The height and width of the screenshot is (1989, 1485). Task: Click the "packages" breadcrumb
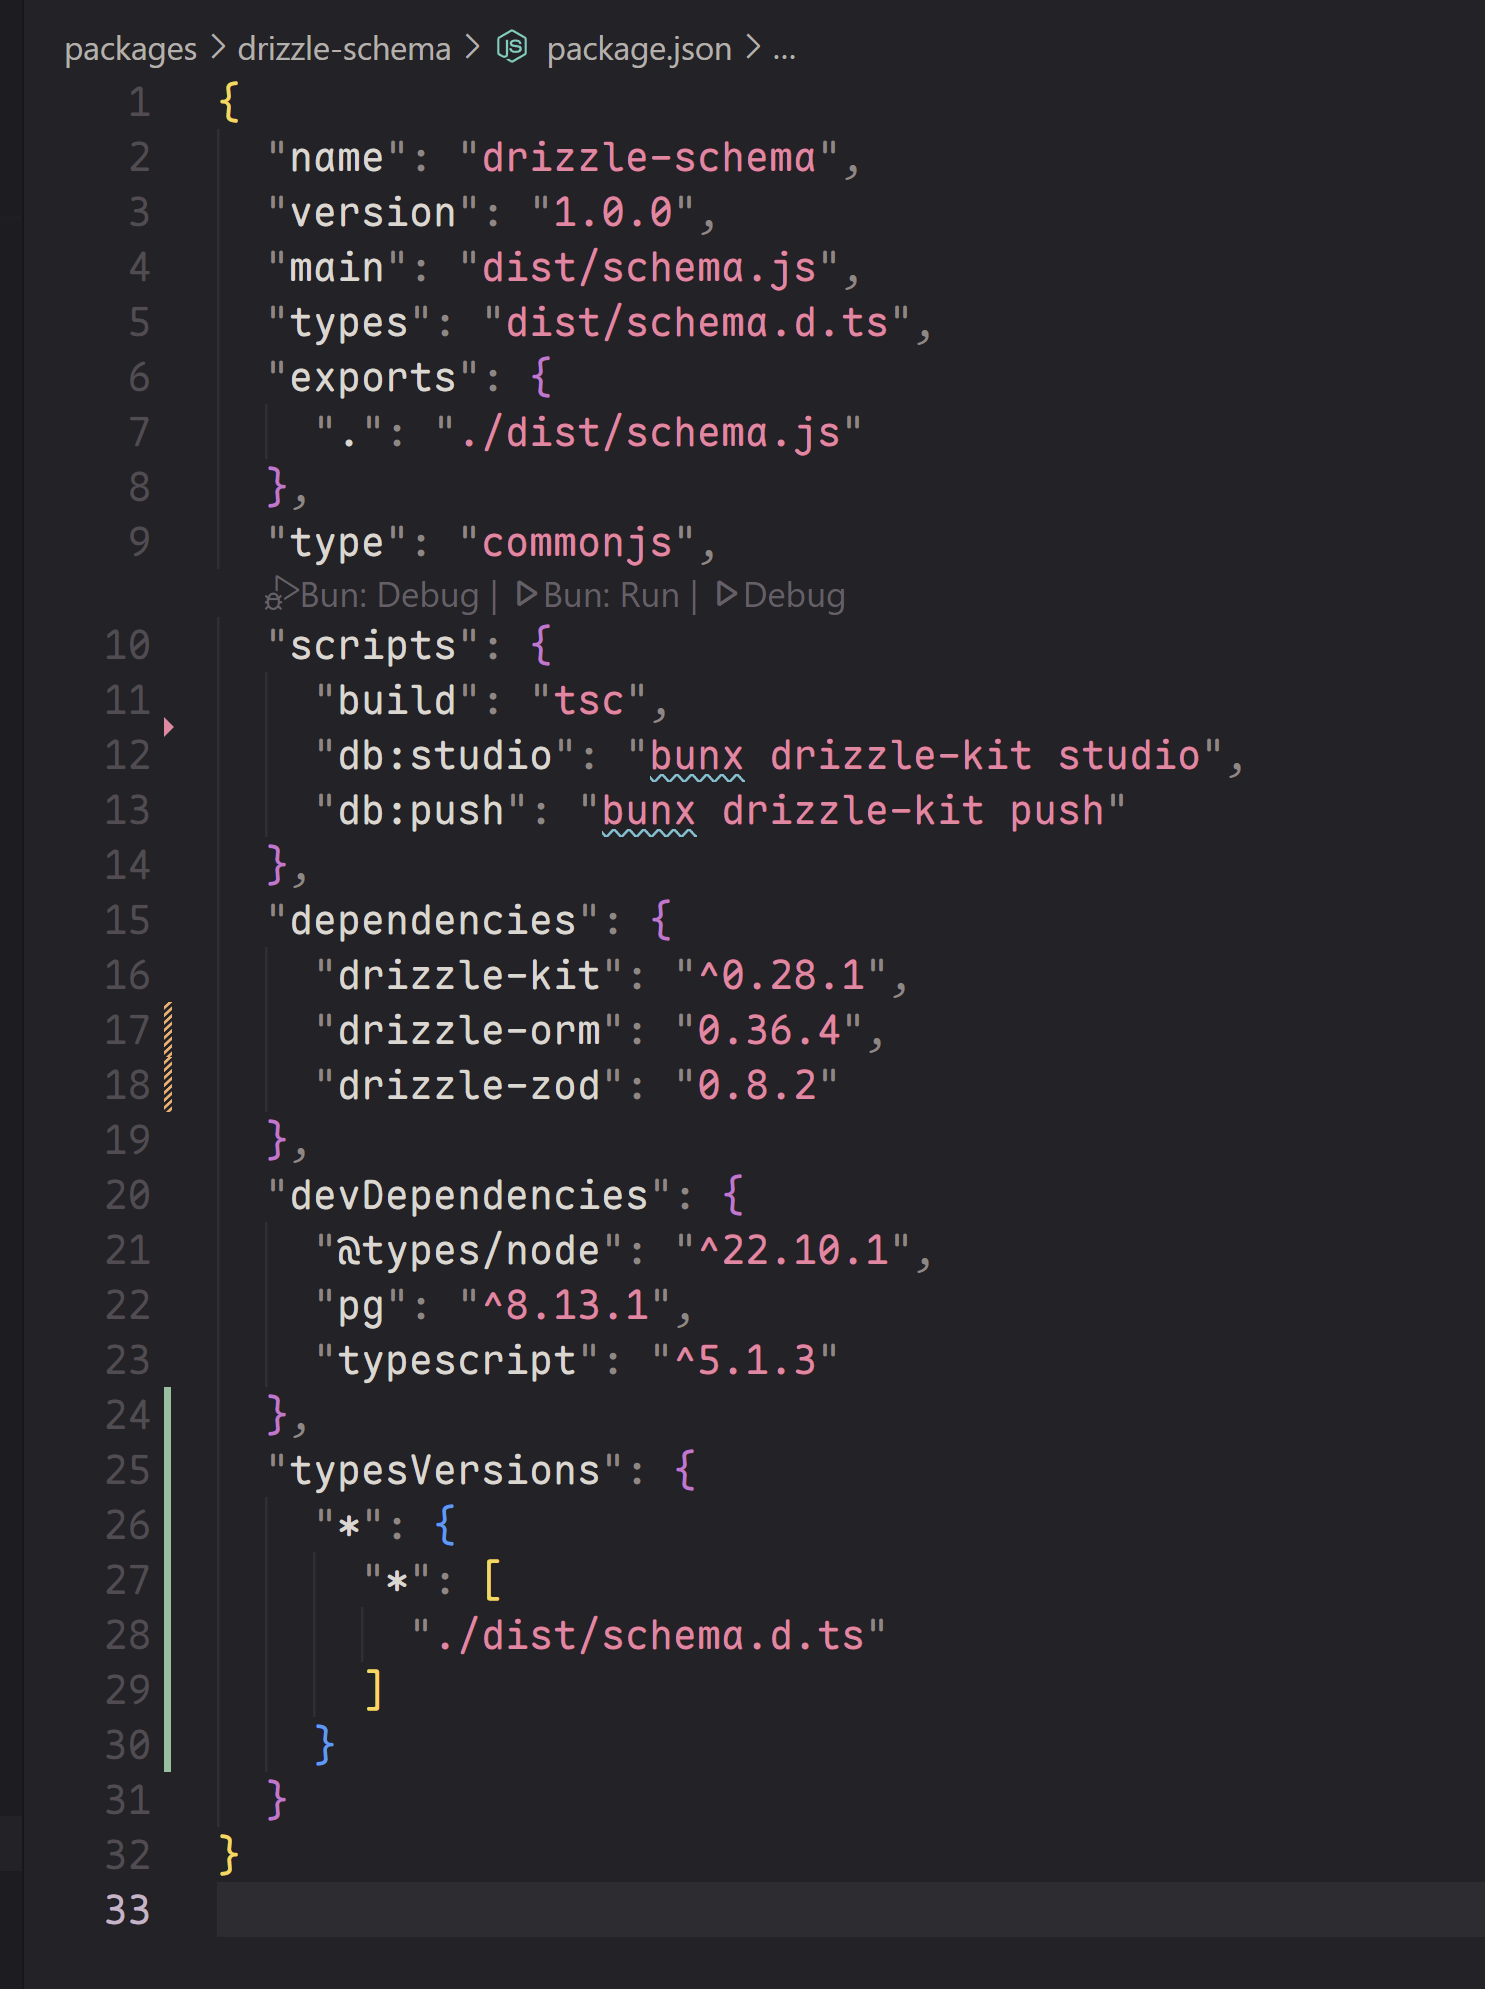pos(130,49)
